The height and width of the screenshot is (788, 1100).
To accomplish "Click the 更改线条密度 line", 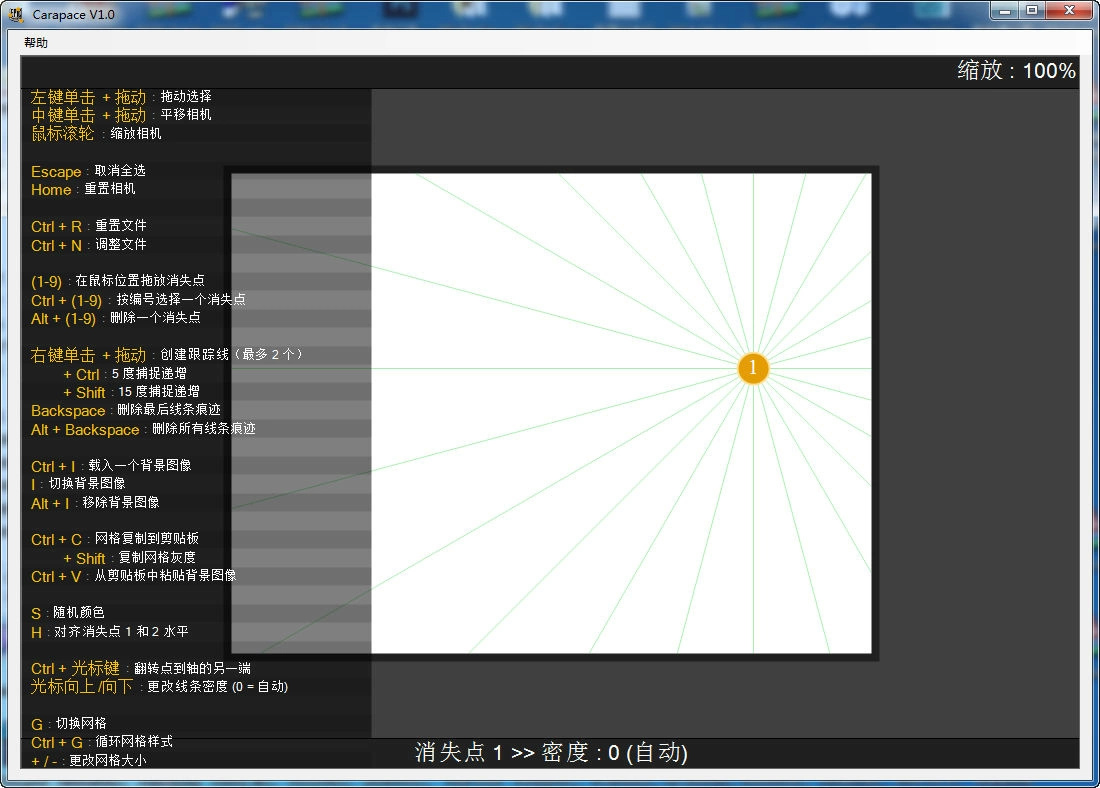I will tap(159, 686).
